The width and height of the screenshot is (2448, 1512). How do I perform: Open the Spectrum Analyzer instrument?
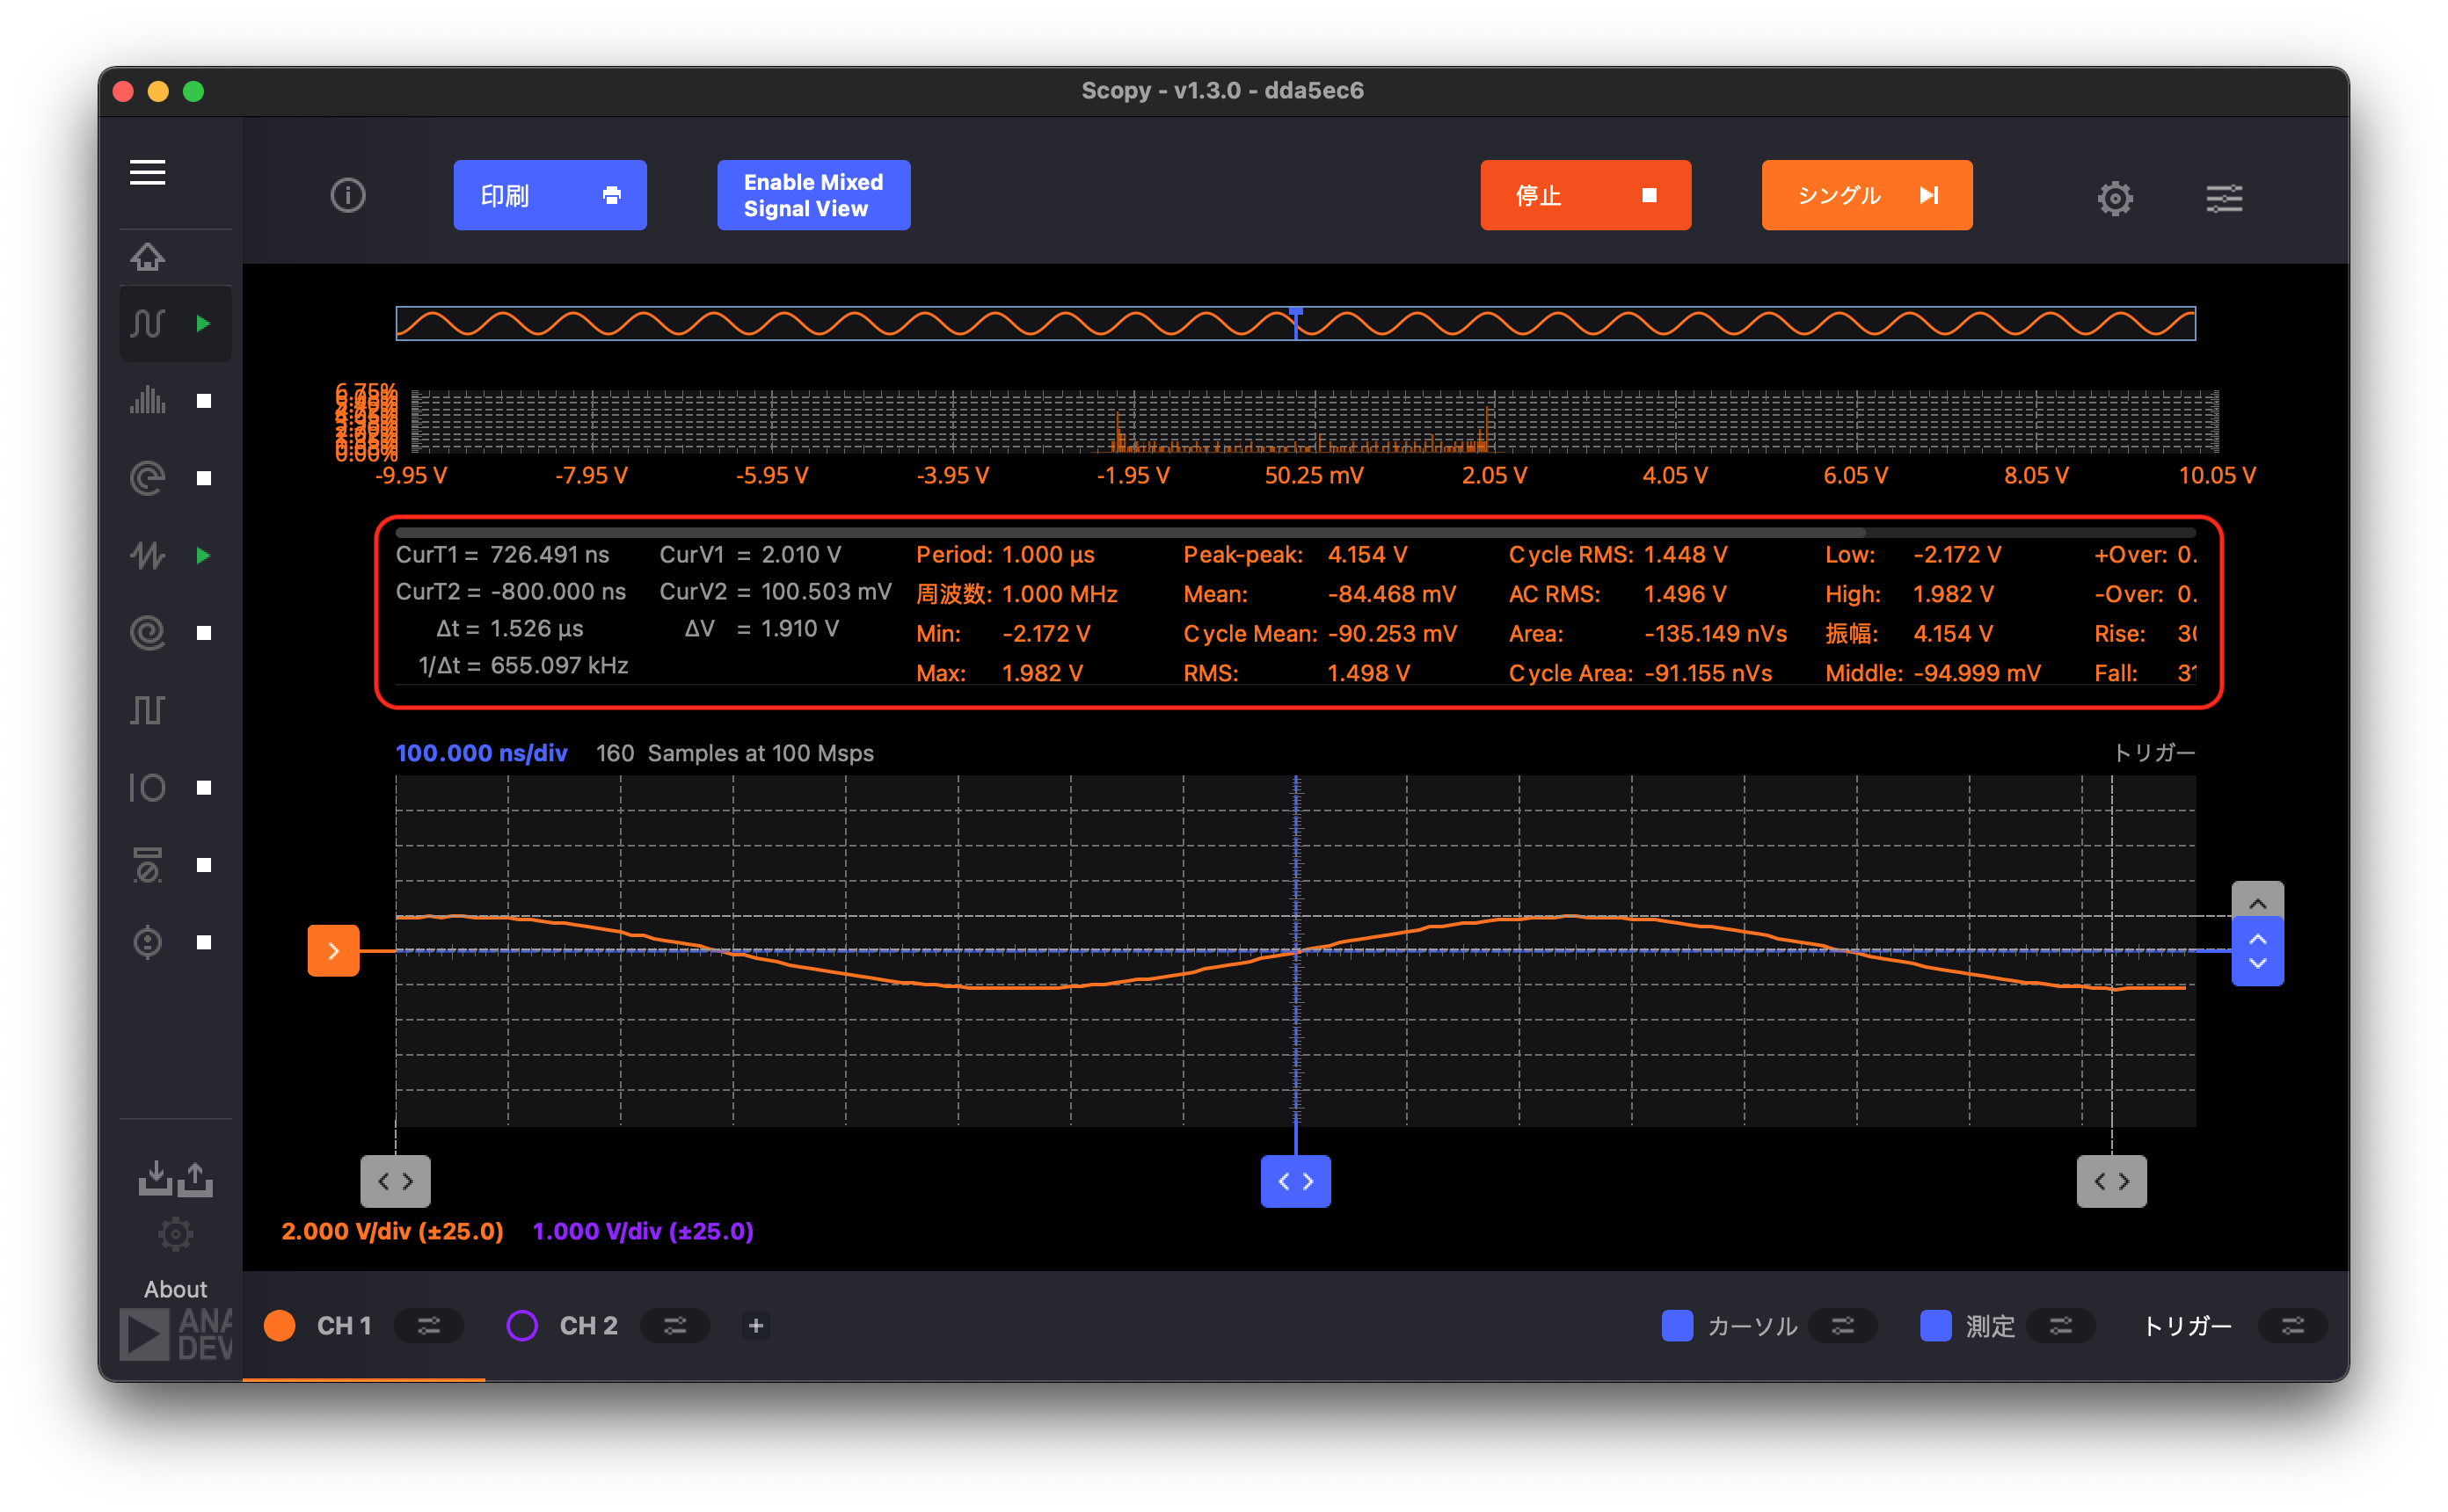click(x=148, y=400)
